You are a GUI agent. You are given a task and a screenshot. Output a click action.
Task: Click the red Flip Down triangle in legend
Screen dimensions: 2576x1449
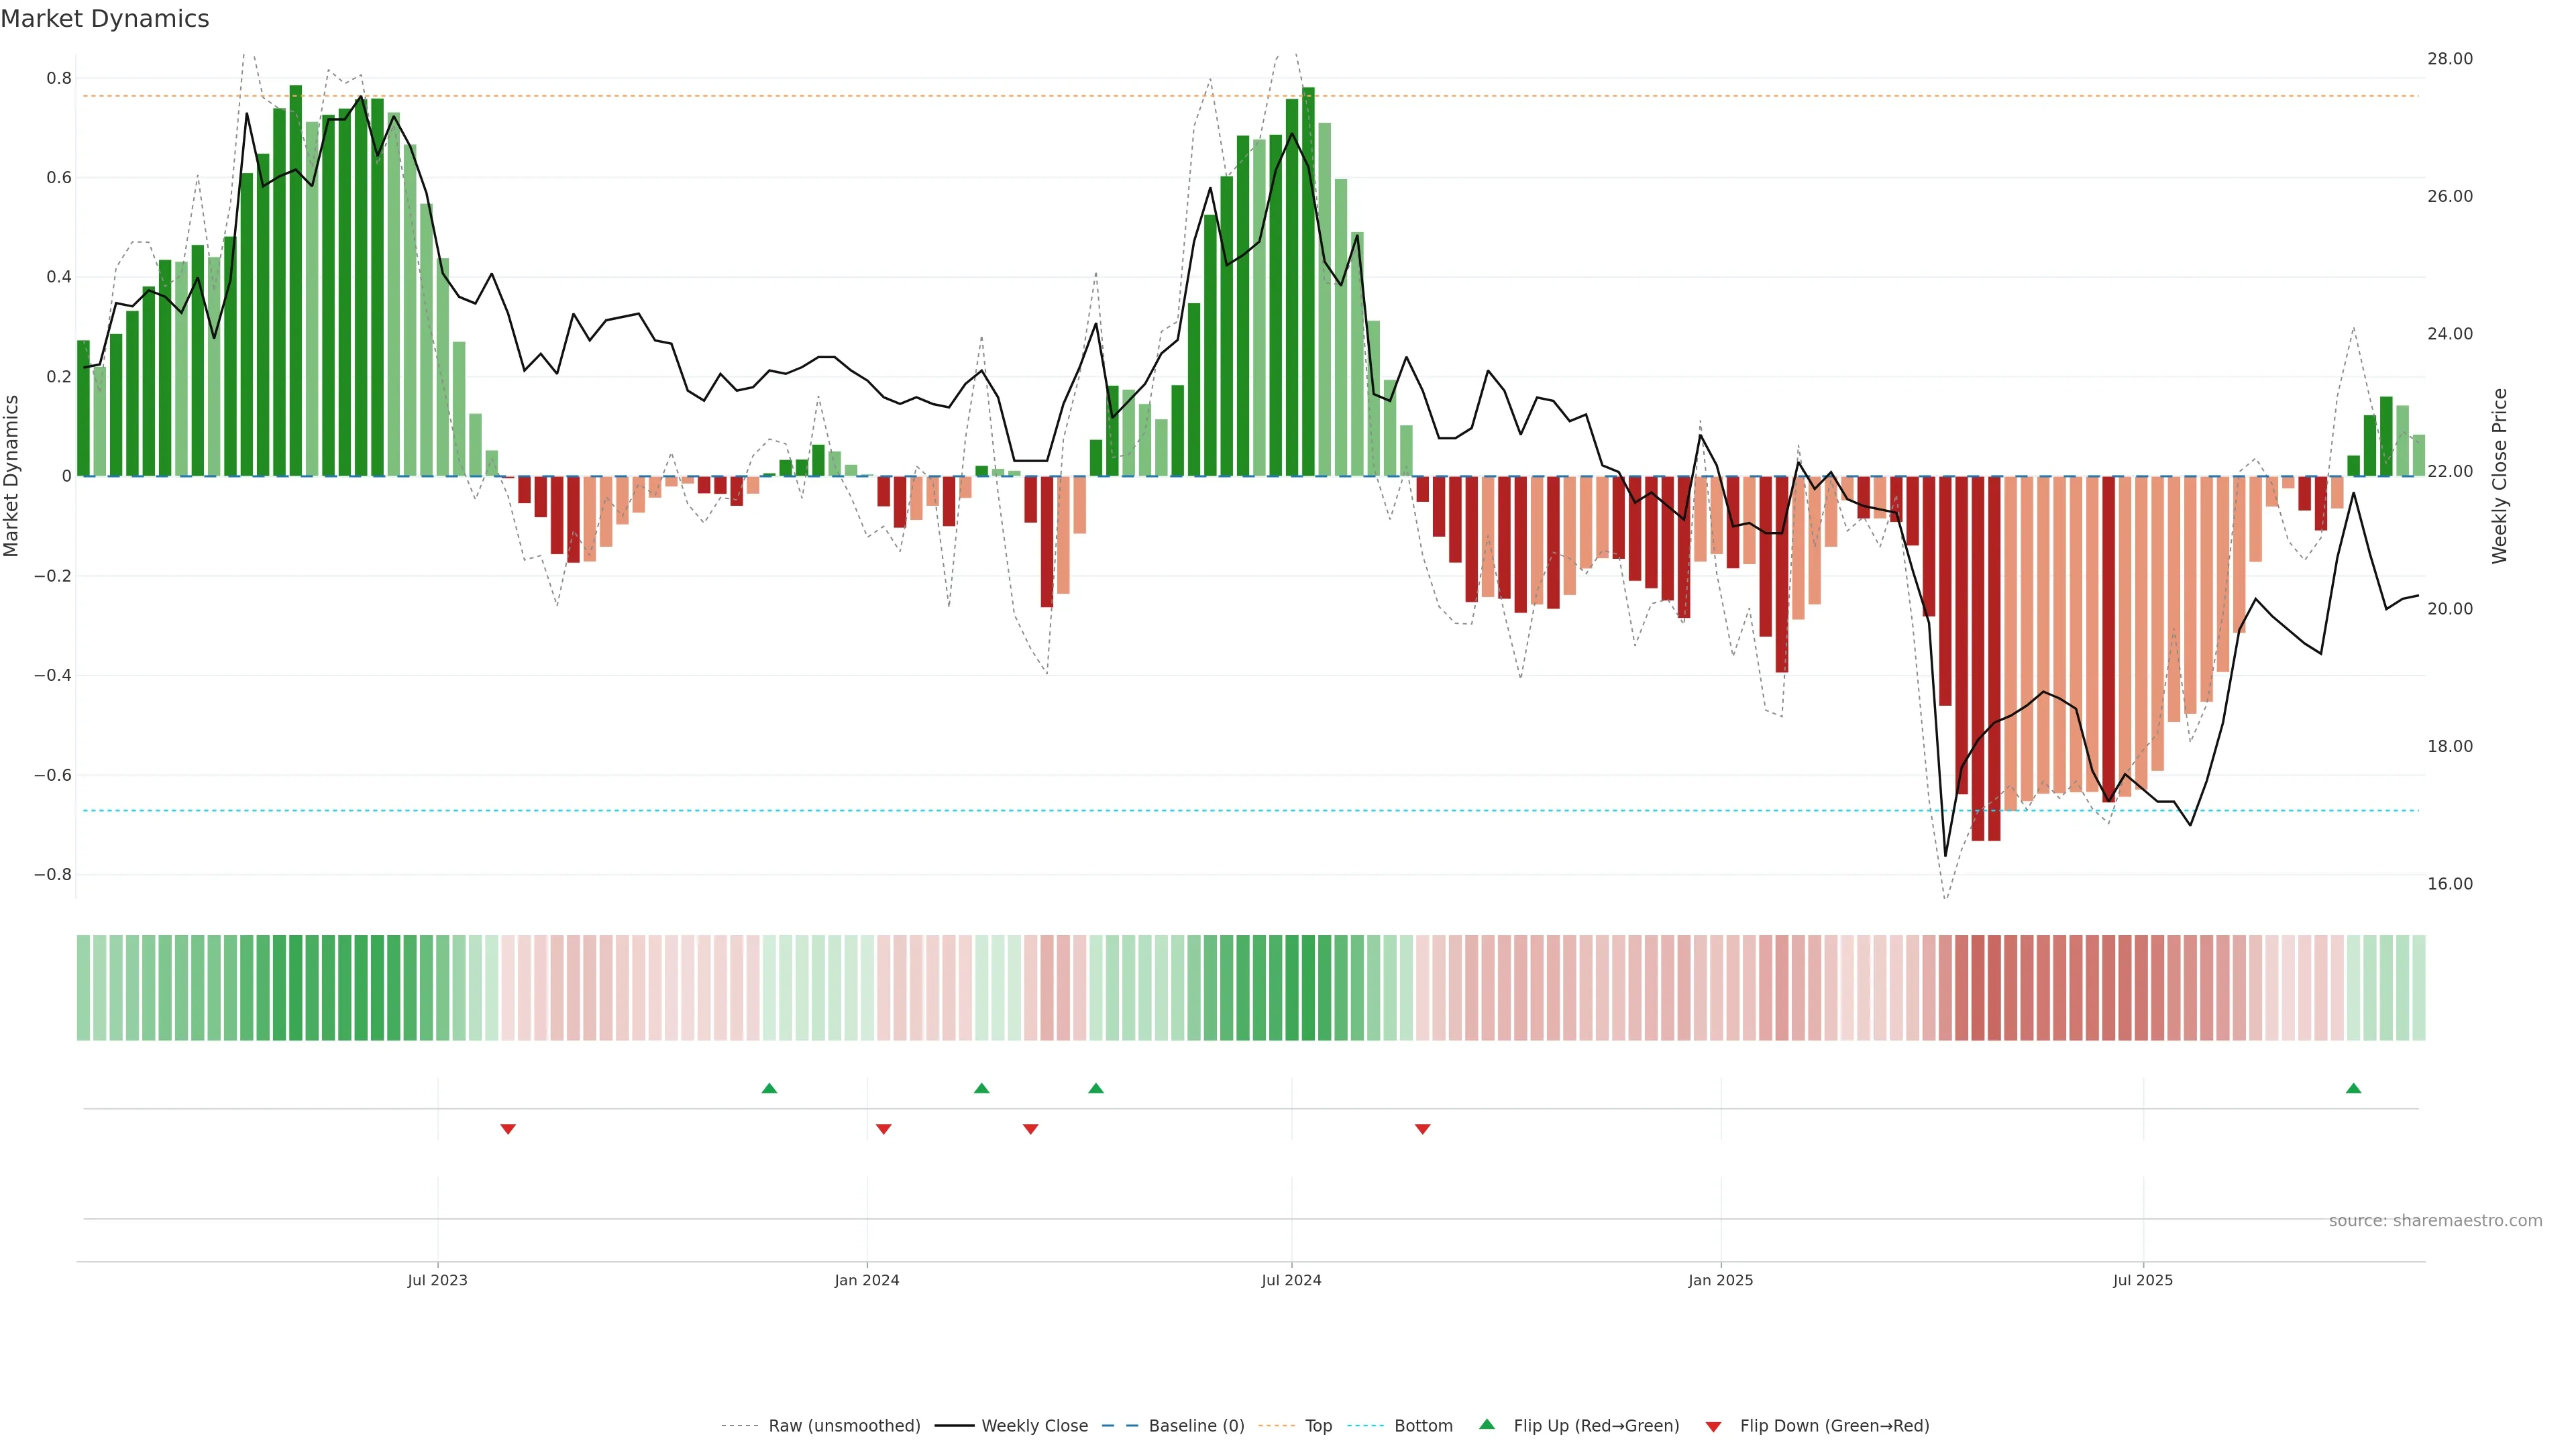(x=1713, y=1426)
